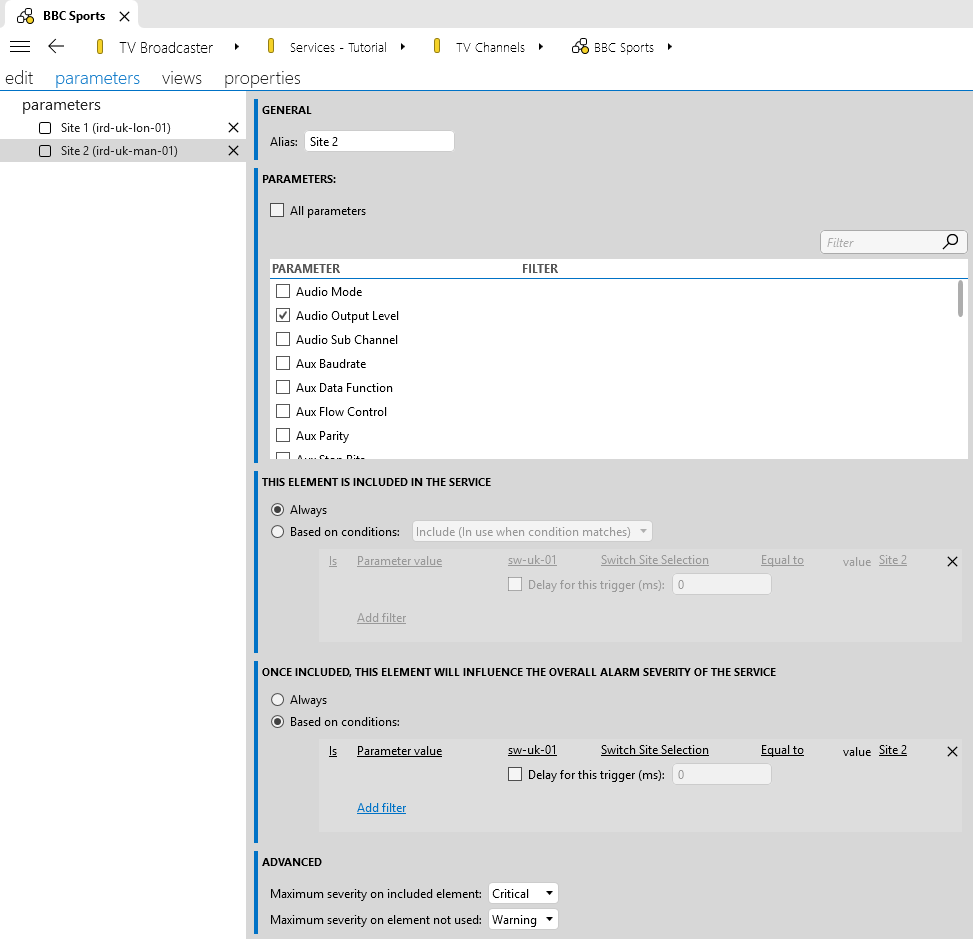
Task: Uncheck the Audio Output Level parameter
Action: (x=283, y=315)
